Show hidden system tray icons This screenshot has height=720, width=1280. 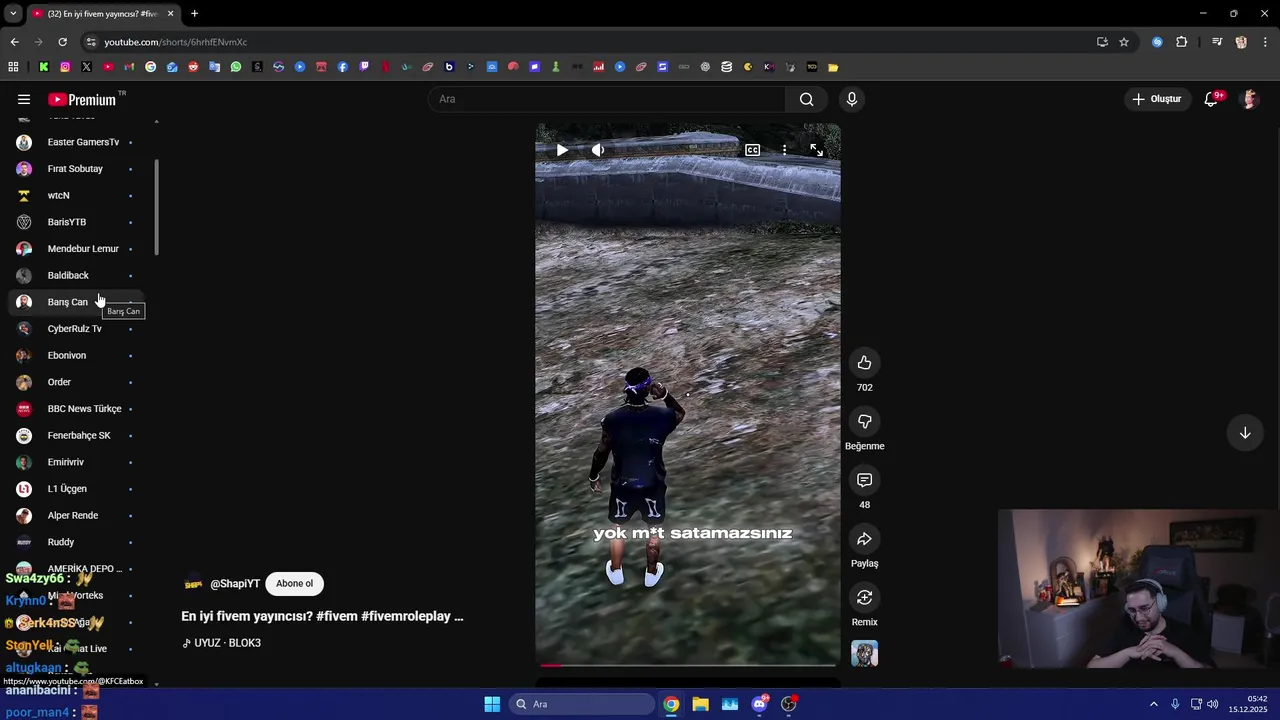pos(1153,704)
